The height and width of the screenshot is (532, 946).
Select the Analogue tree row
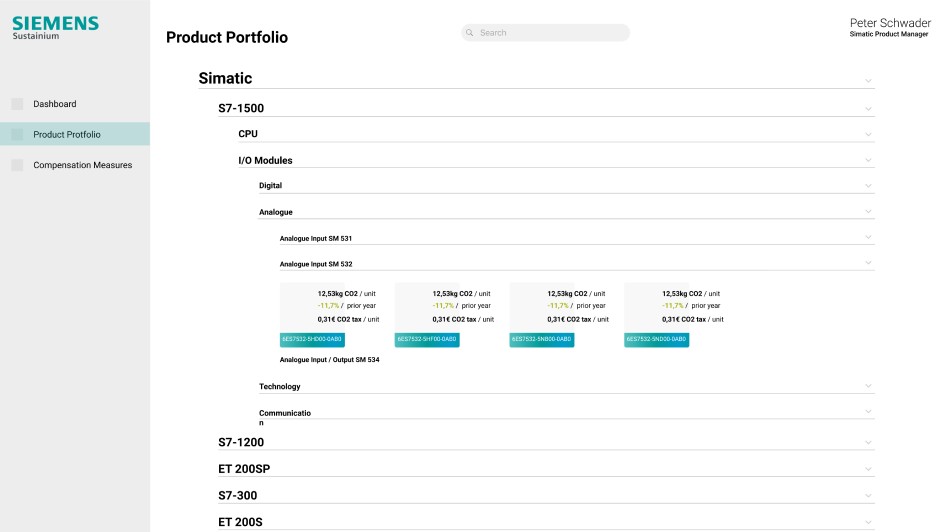[x=567, y=212]
